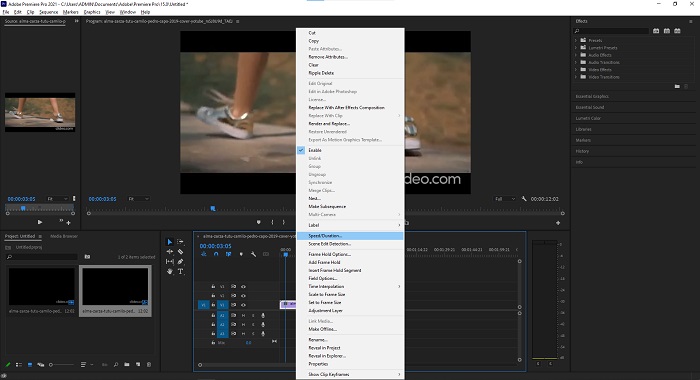700x380 pixels.
Task: Expand the Presets folder in Effects
Action: tap(576, 40)
